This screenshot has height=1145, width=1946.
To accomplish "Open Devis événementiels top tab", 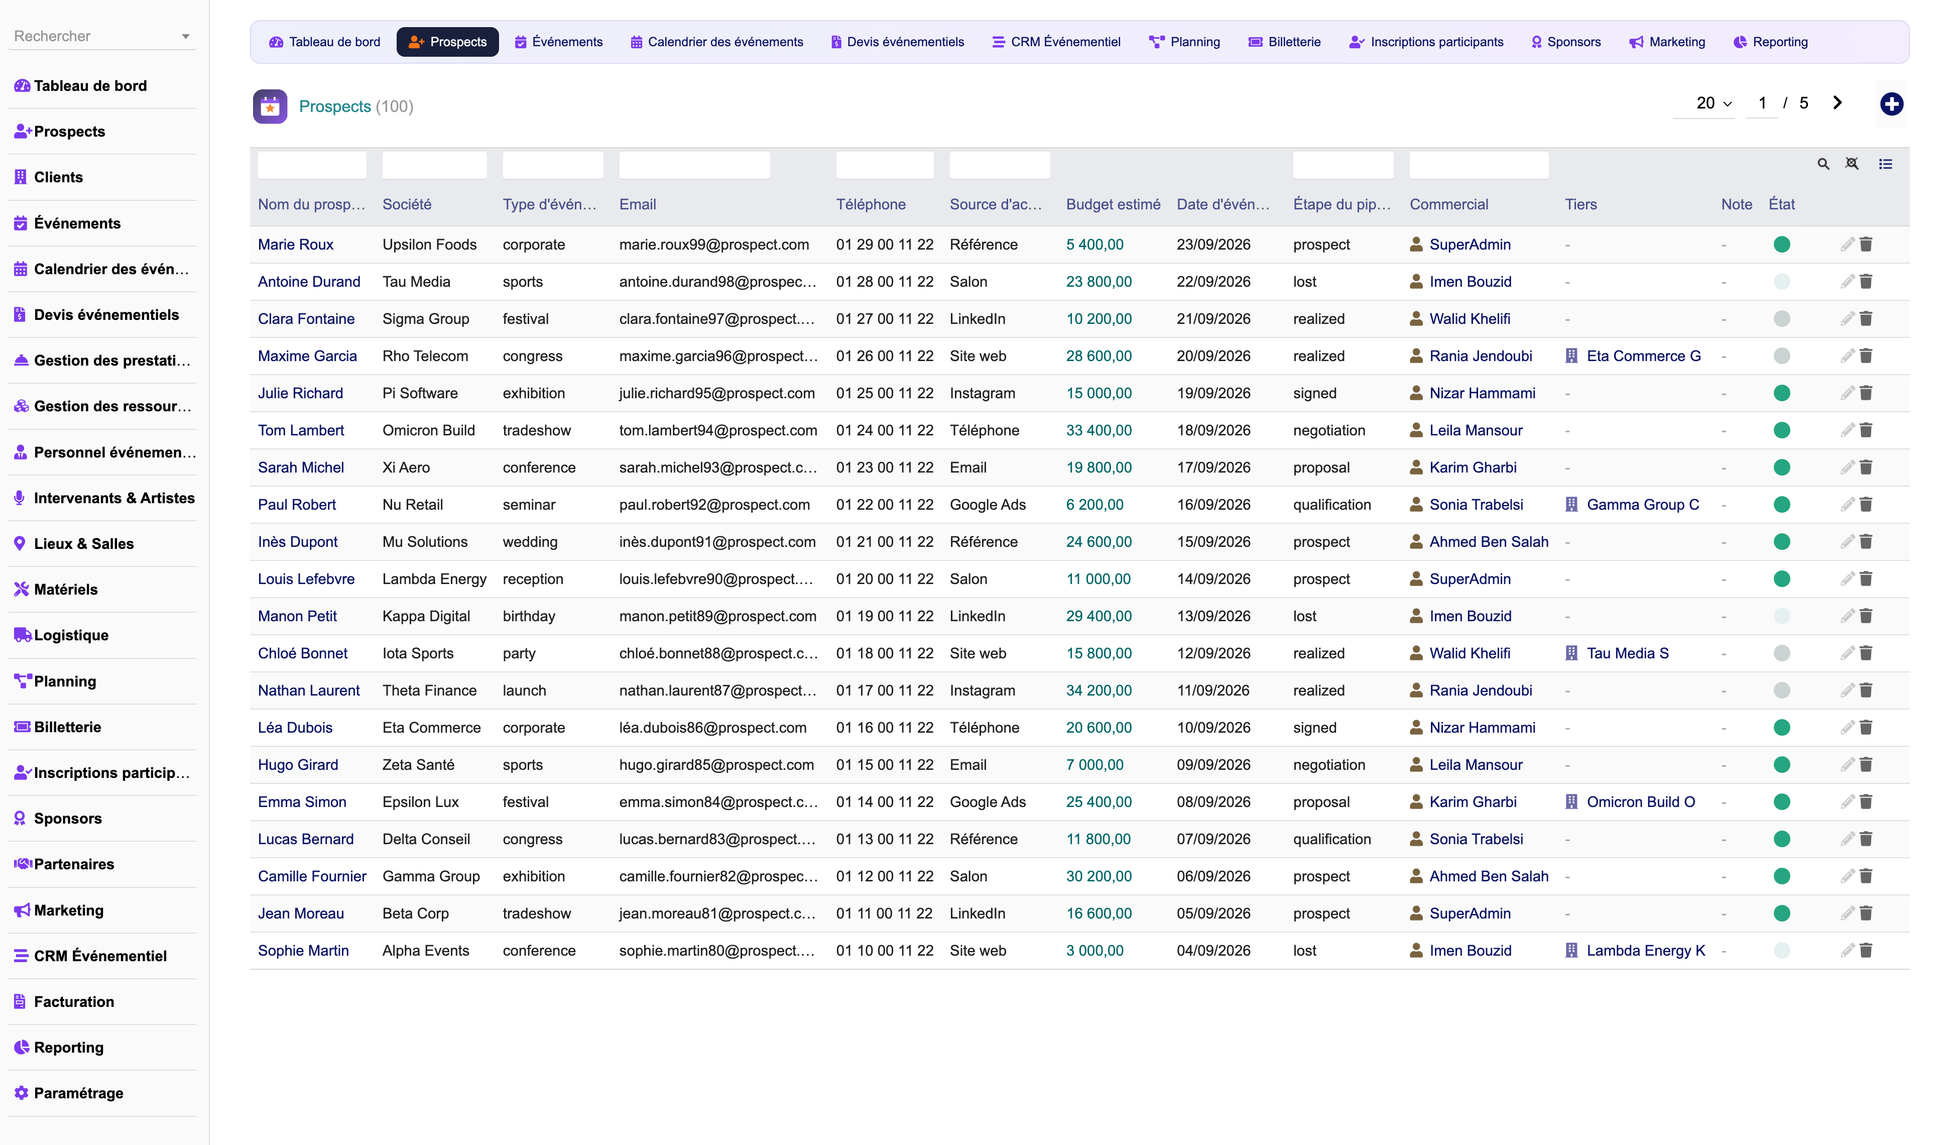I will pos(898,42).
